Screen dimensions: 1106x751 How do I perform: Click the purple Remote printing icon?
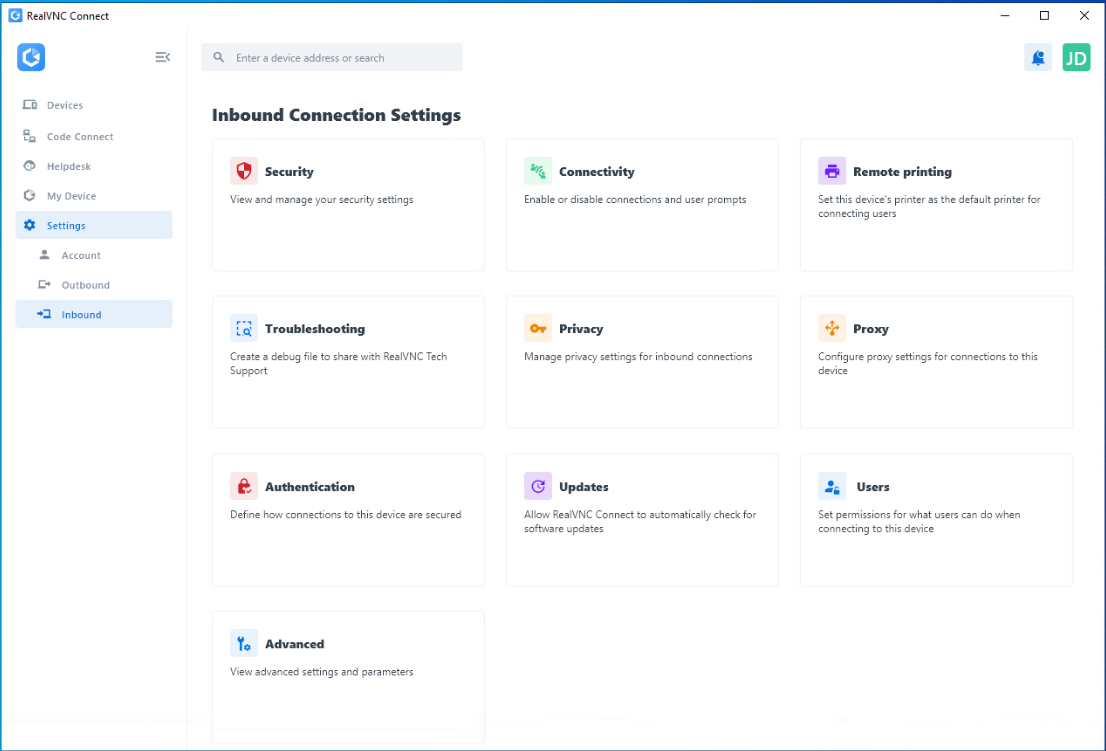tap(832, 171)
